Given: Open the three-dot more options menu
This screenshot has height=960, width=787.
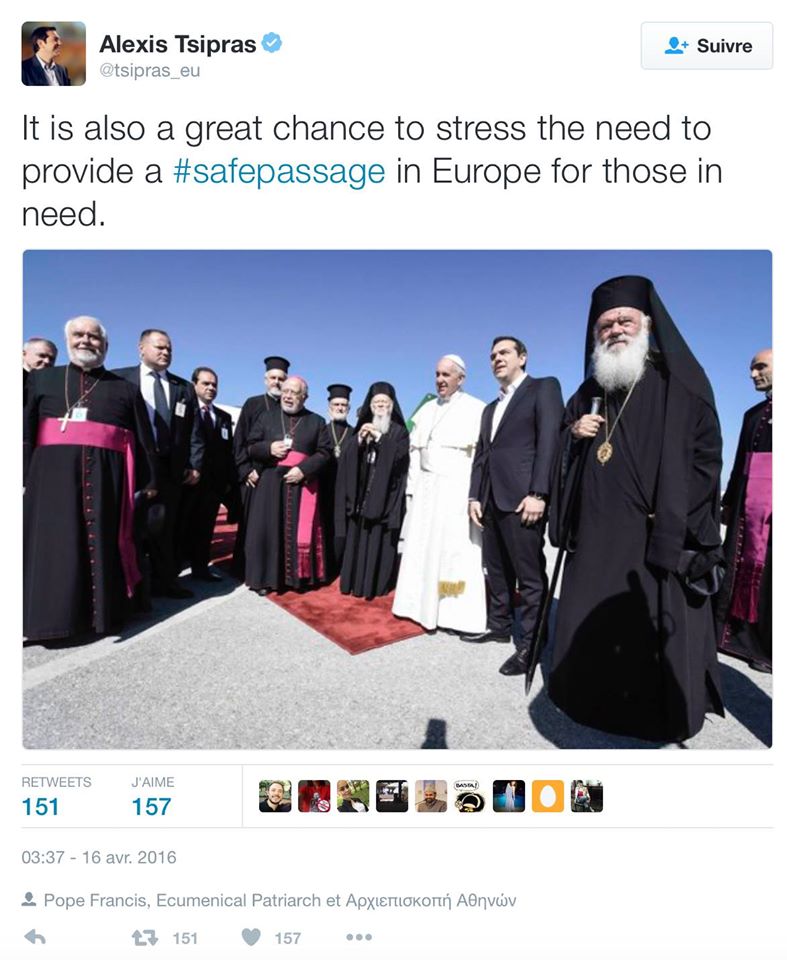Looking at the screenshot, I should click(359, 937).
